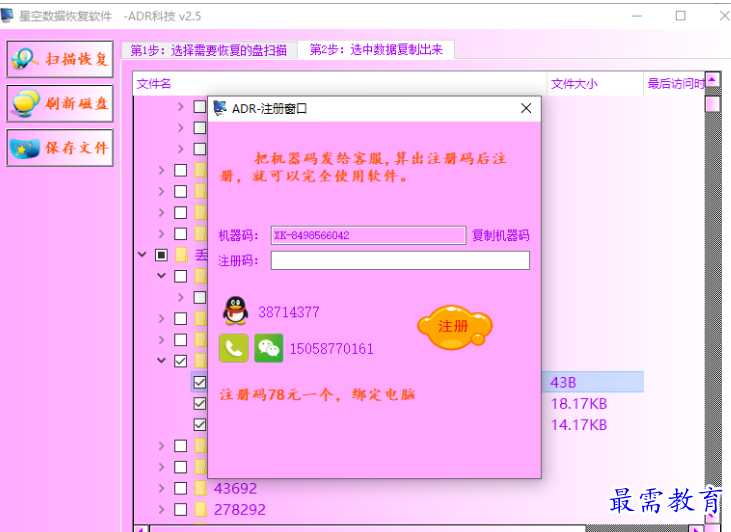Click the vertical scrollbar up arrow
The height and width of the screenshot is (532, 731).
coord(713,80)
